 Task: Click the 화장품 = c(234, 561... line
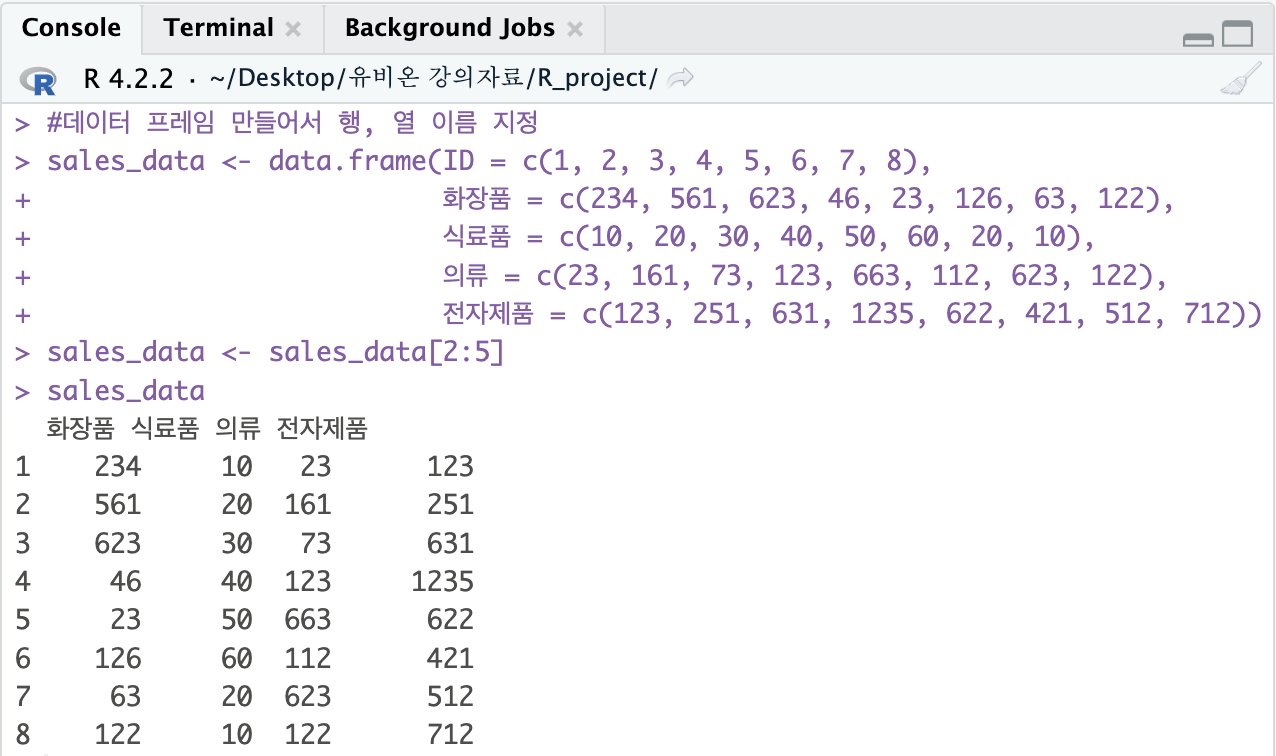[x=807, y=199]
